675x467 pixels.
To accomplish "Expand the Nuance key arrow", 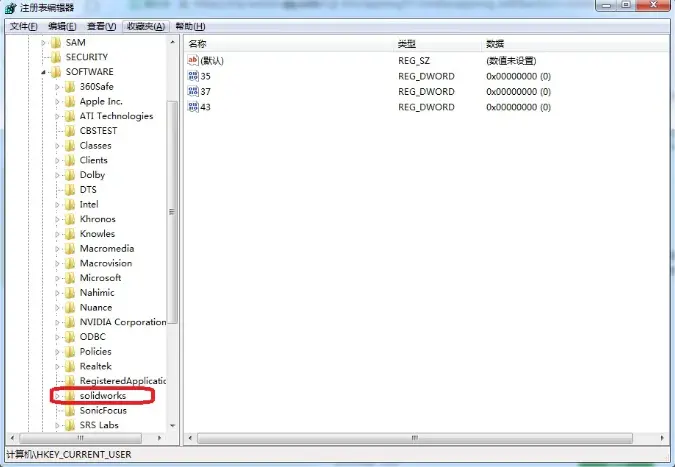I will pos(57,308).
